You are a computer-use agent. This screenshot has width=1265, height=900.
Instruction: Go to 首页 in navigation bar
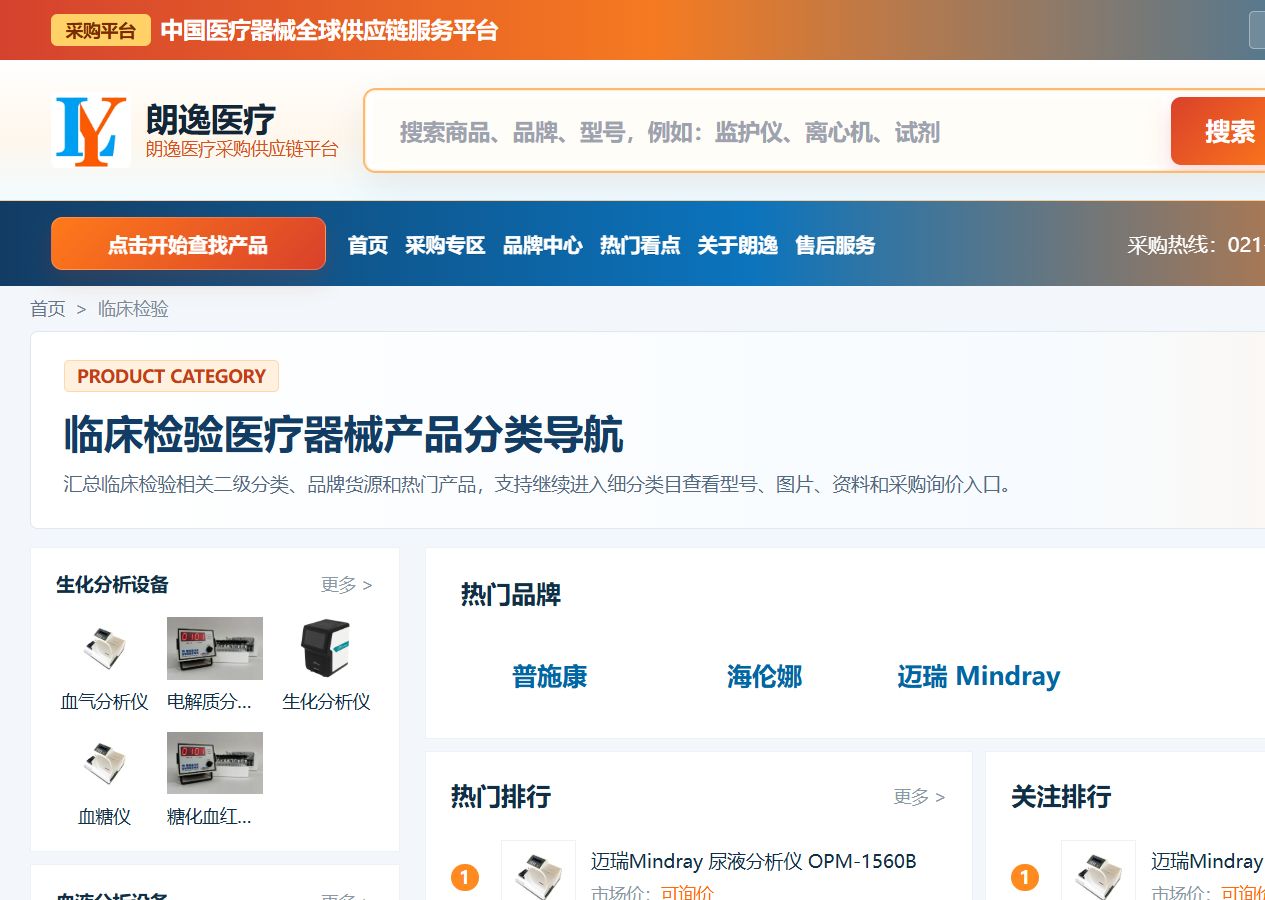[x=368, y=245]
